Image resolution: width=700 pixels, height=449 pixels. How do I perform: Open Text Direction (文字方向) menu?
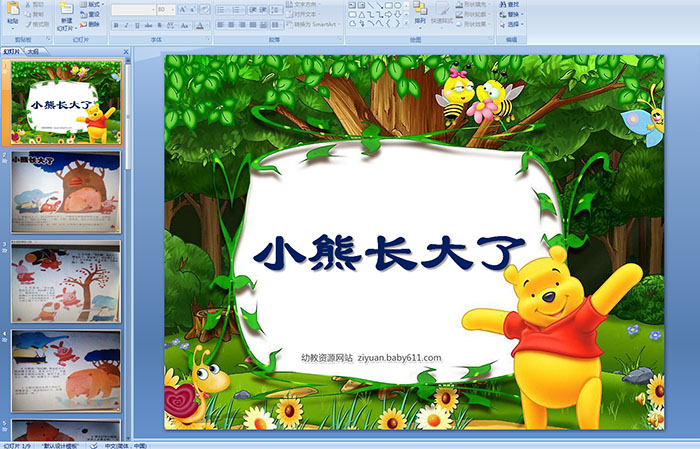coord(303,4)
